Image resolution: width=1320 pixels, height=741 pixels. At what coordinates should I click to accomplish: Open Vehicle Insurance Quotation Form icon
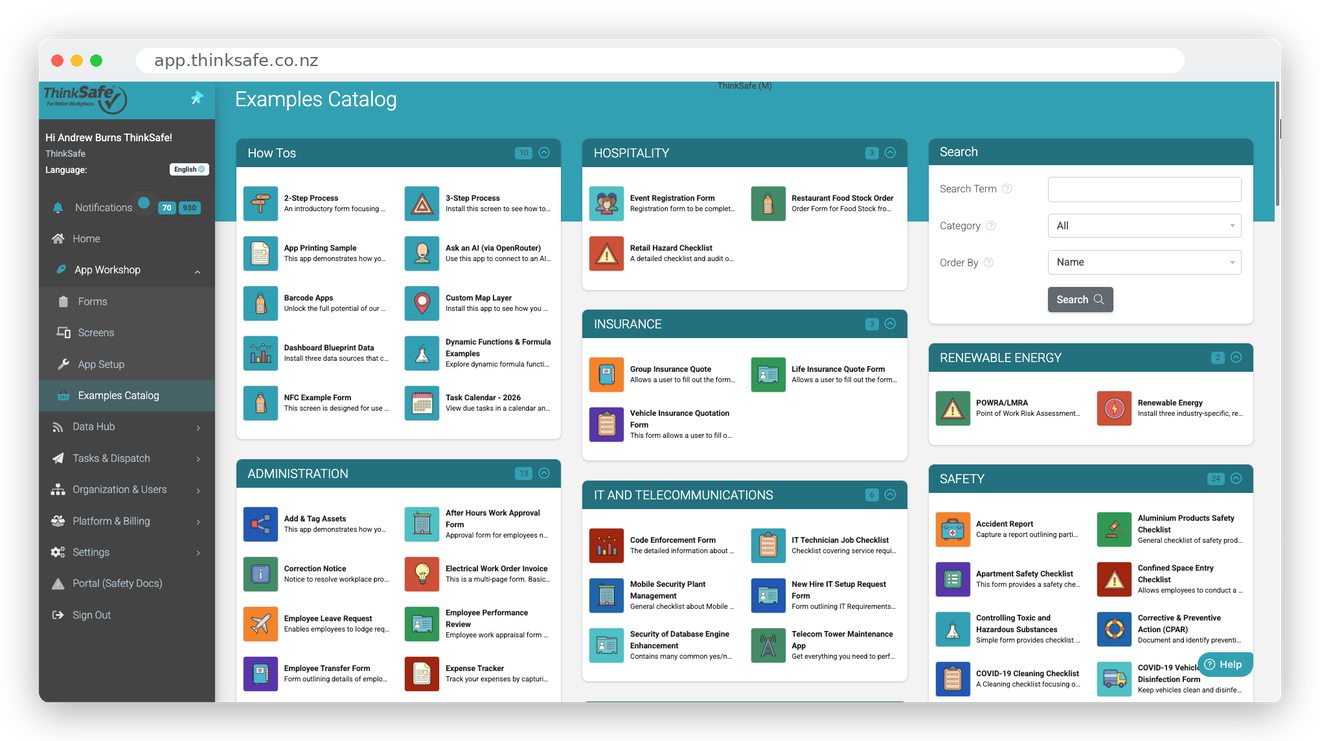(606, 425)
